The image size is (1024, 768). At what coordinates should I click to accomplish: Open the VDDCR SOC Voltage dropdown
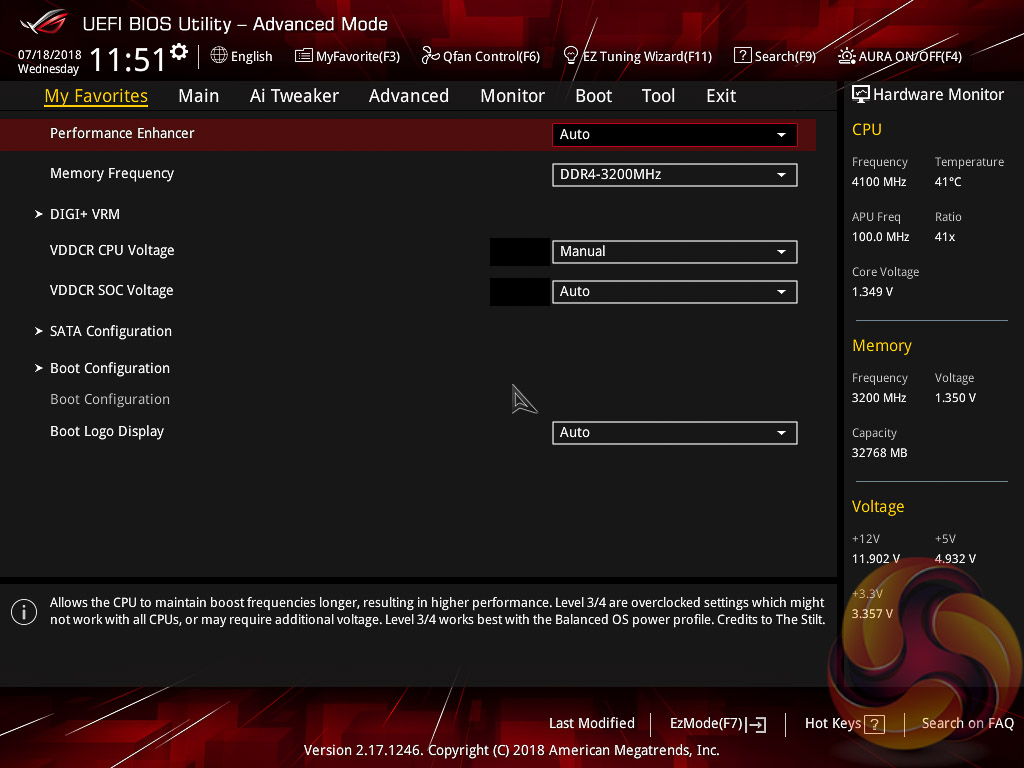[674, 292]
